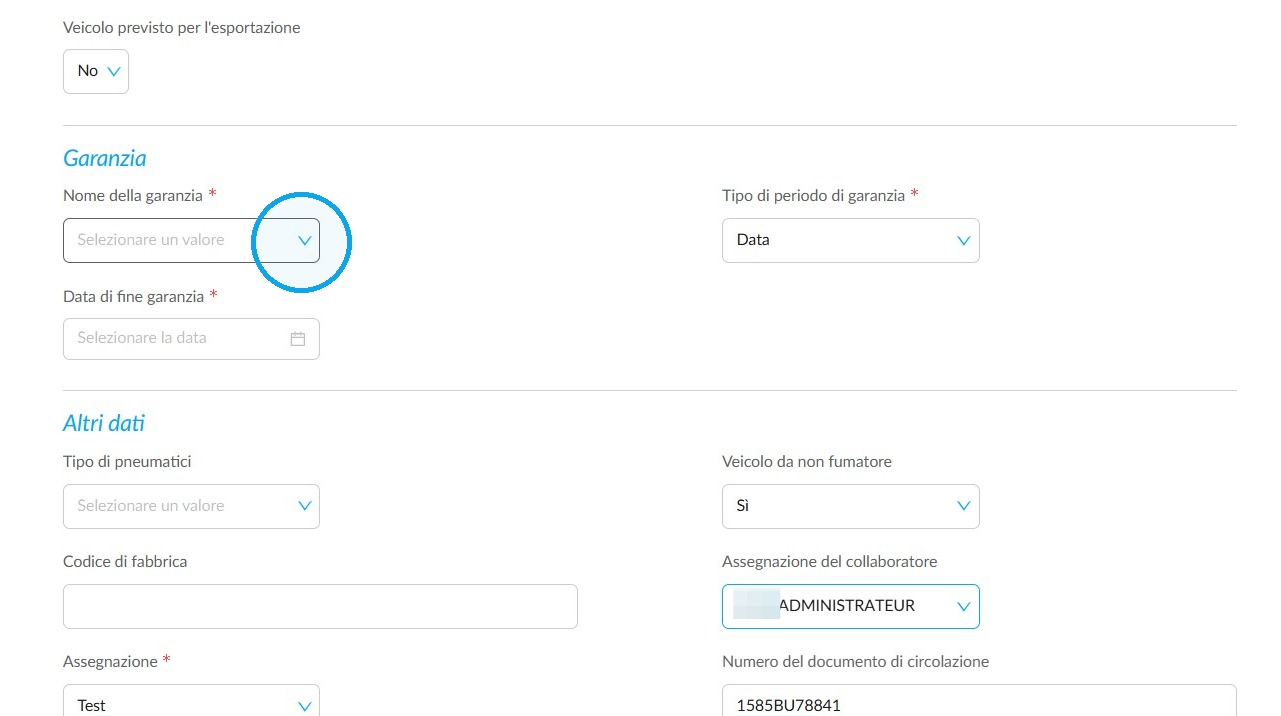Click the Test value in Assegnazione dropdown
This screenshot has height=716, width=1281.
point(91,706)
